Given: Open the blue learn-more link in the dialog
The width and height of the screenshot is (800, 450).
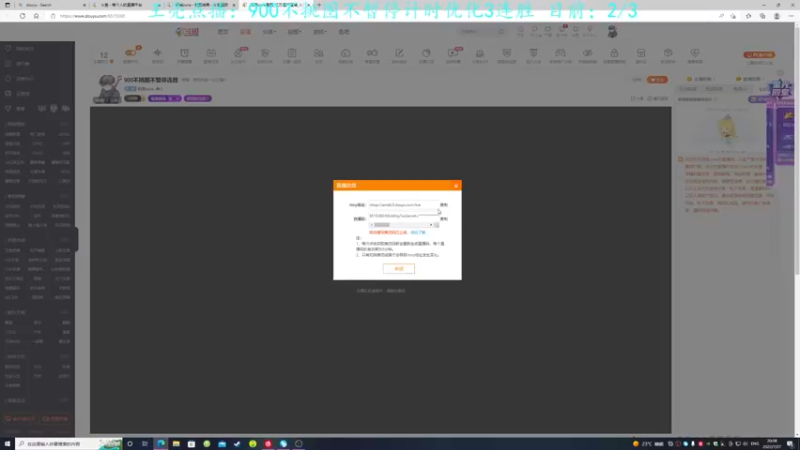Looking at the screenshot, I should [418, 232].
